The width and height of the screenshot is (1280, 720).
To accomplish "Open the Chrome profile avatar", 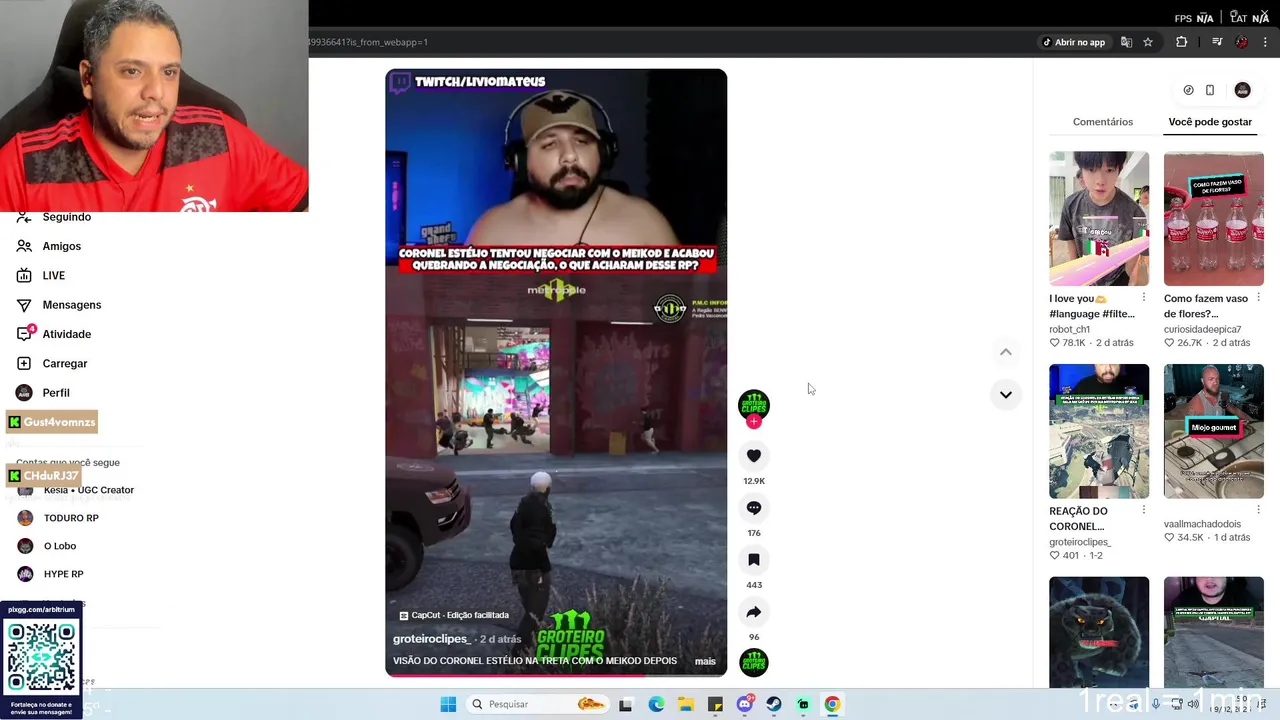I will coord(1241,42).
